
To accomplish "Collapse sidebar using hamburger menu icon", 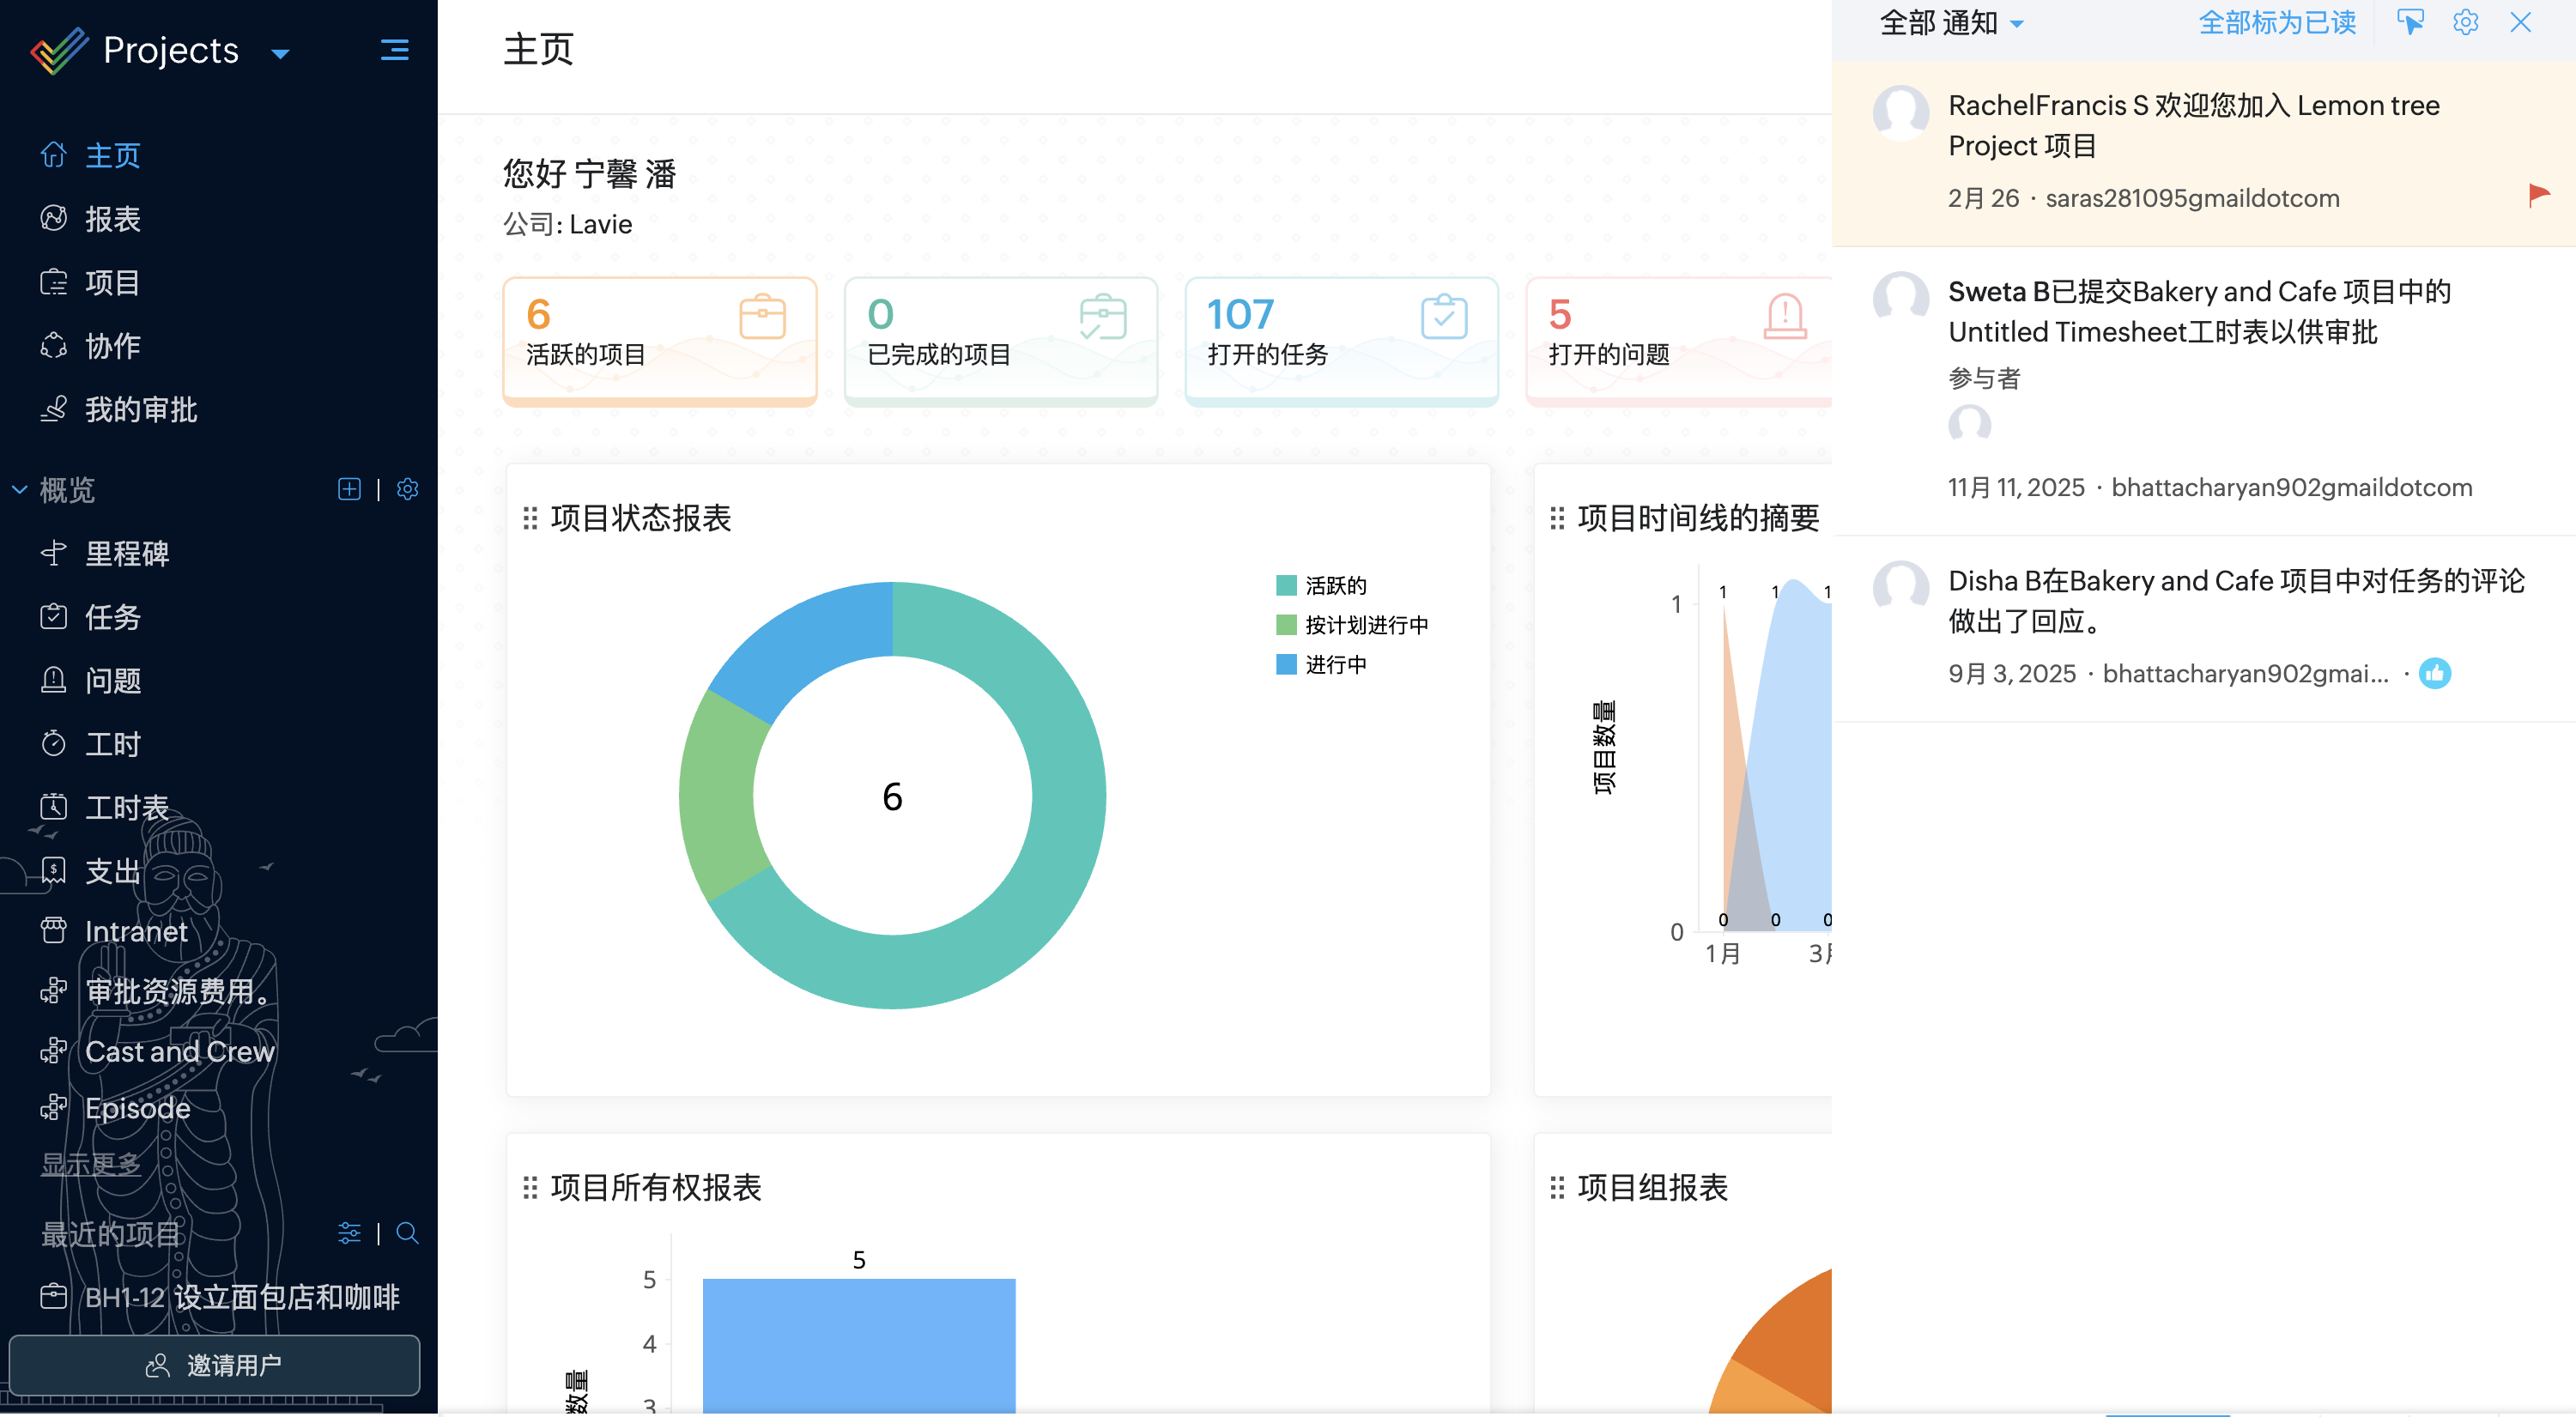I will coord(395,49).
